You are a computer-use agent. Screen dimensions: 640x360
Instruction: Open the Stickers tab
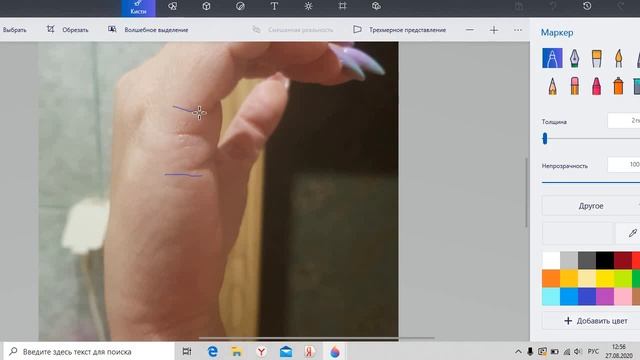tap(240, 6)
